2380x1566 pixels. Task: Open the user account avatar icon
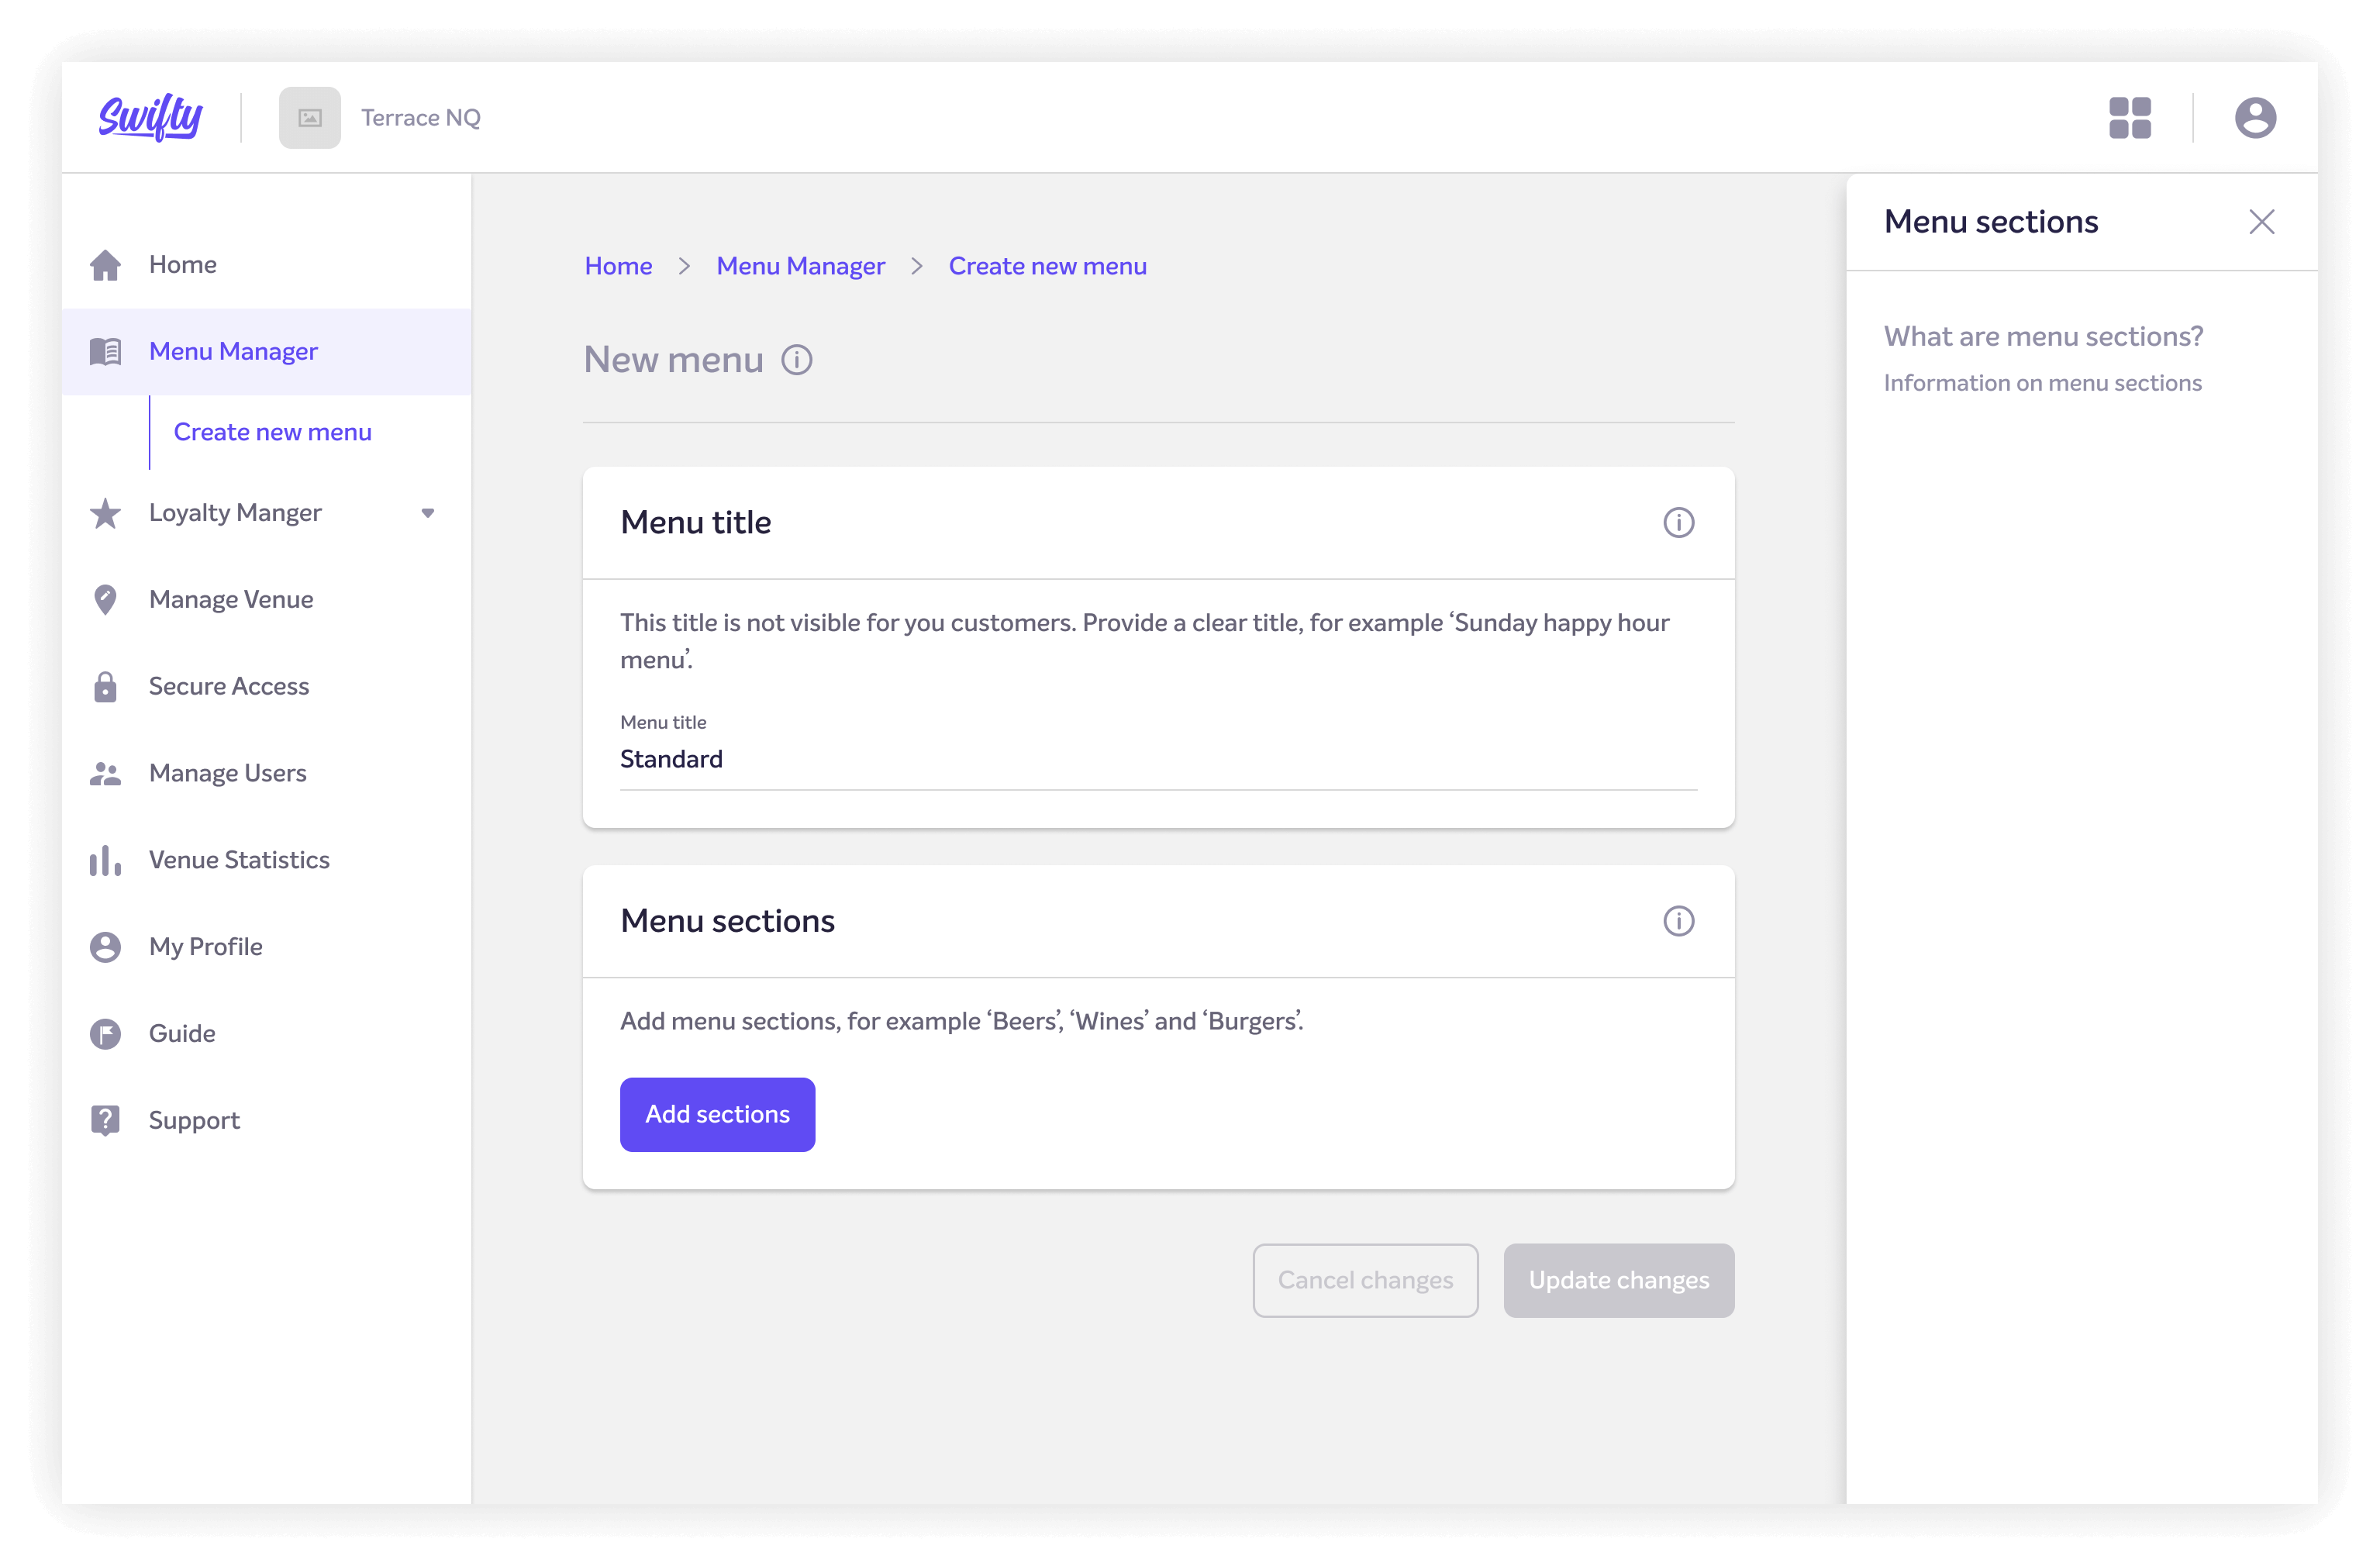click(x=2255, y=118)
